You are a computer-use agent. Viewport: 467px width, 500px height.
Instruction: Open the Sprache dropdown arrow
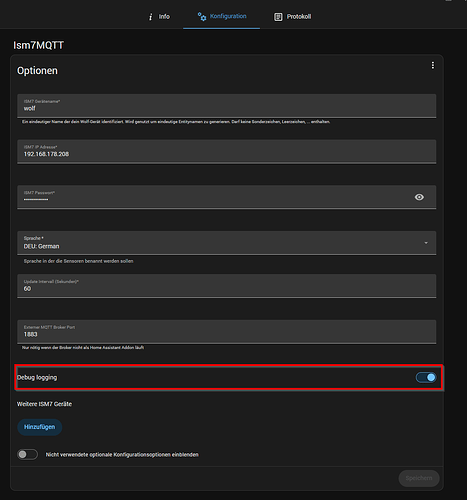426,243
